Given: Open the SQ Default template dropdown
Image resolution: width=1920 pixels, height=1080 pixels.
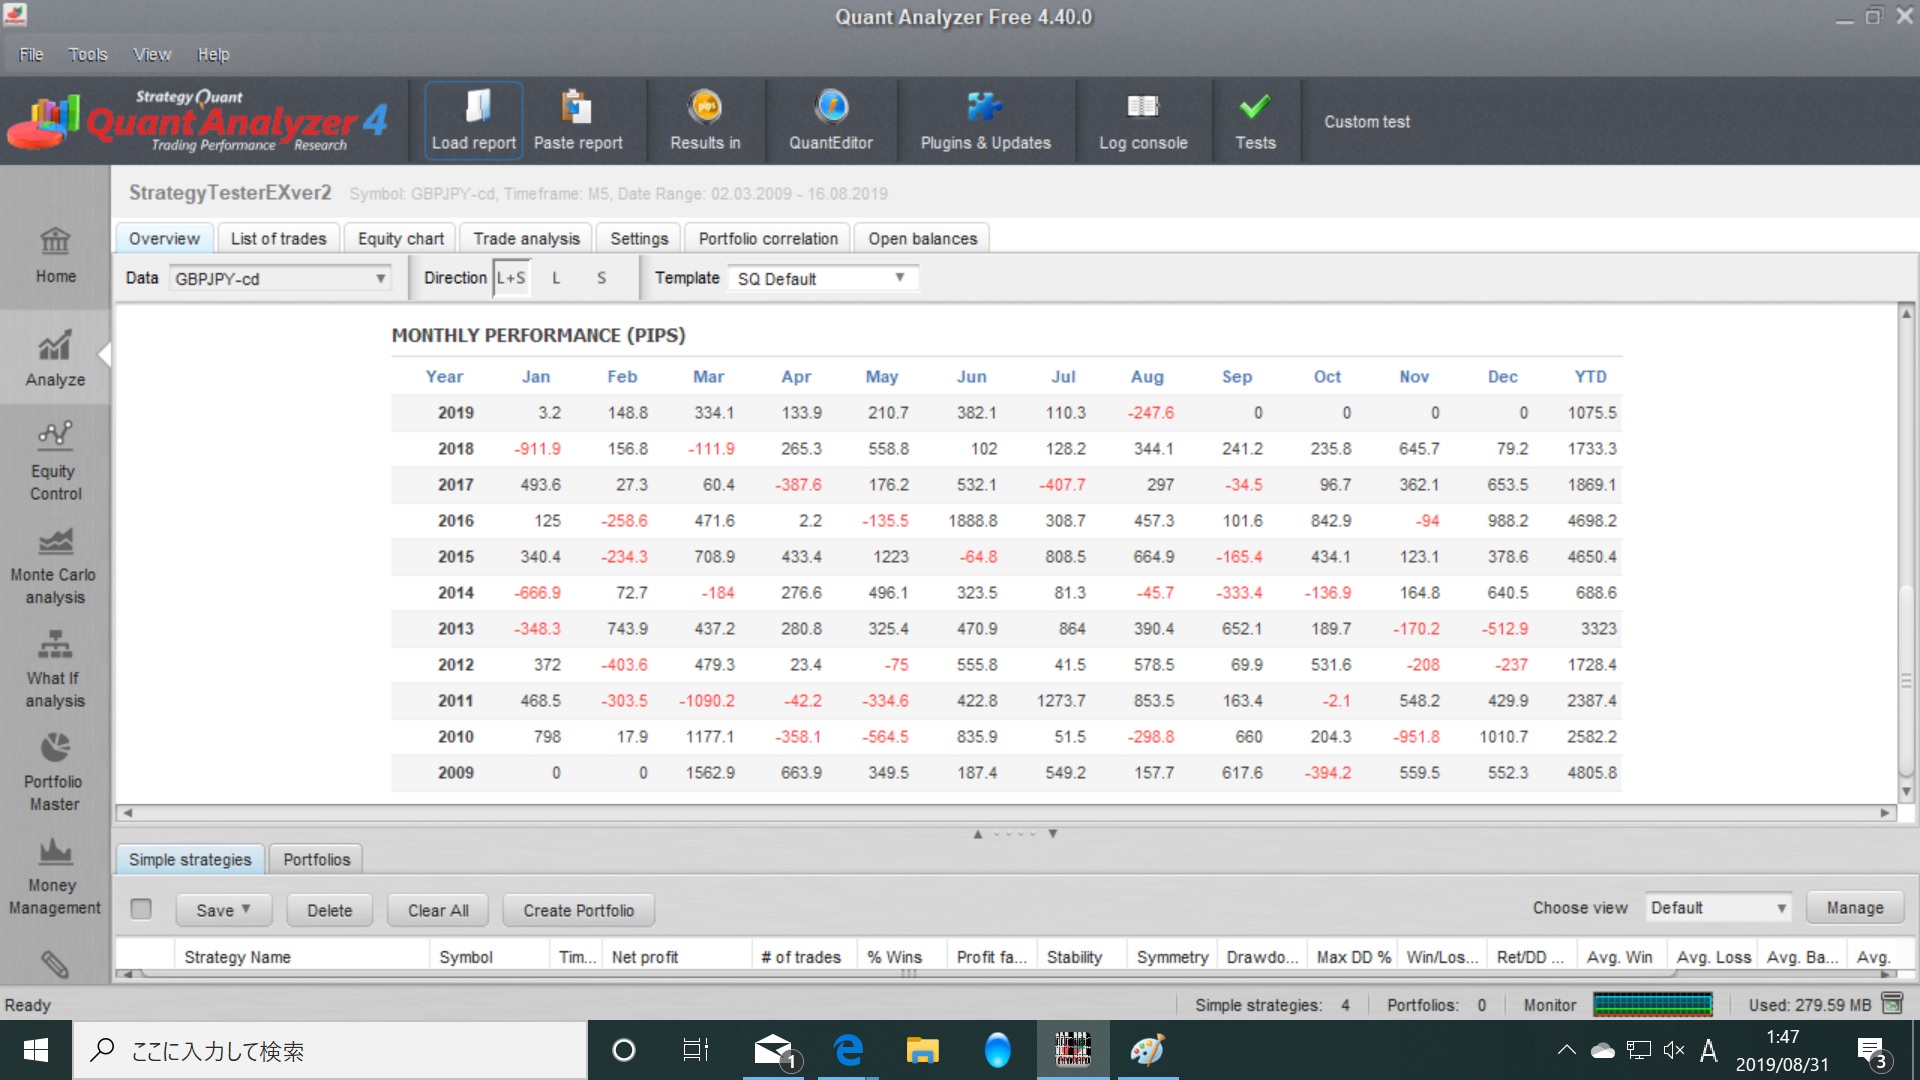Looking at the screenshot, I should pyautogui.click(x=821, y=279).
